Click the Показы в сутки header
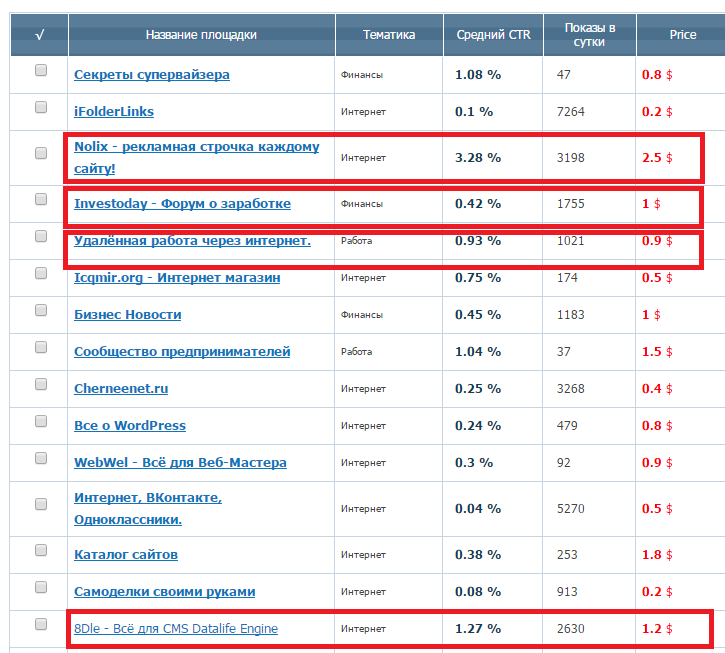The image size is (725, 653). coord(590,35)
